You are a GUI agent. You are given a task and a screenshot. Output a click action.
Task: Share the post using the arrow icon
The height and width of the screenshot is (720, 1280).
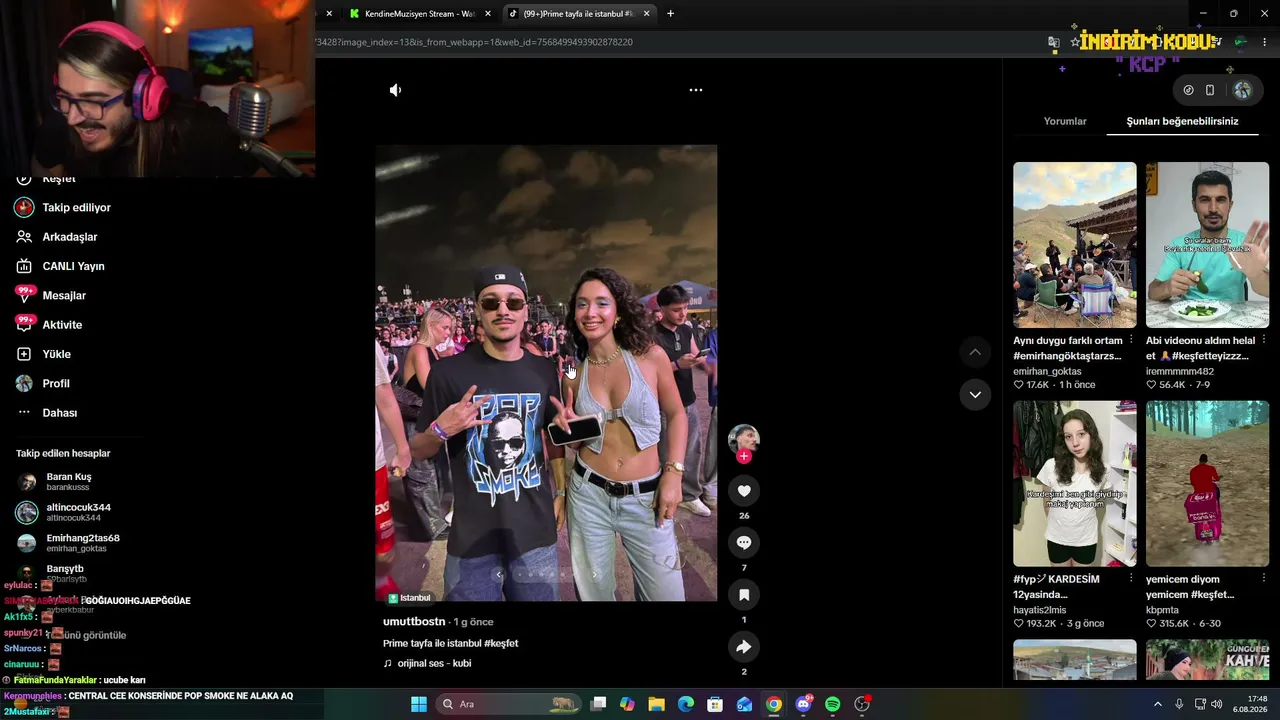(744, 647)
